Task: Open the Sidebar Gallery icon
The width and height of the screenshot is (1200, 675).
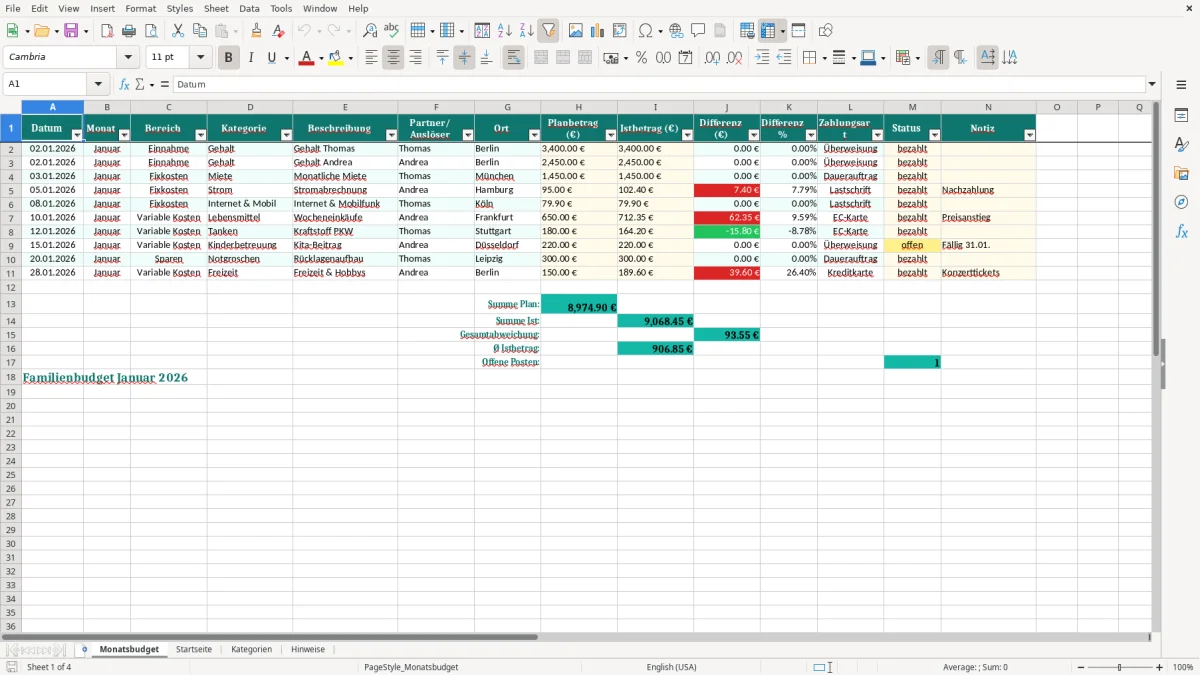Action: tap(1181, 173)
